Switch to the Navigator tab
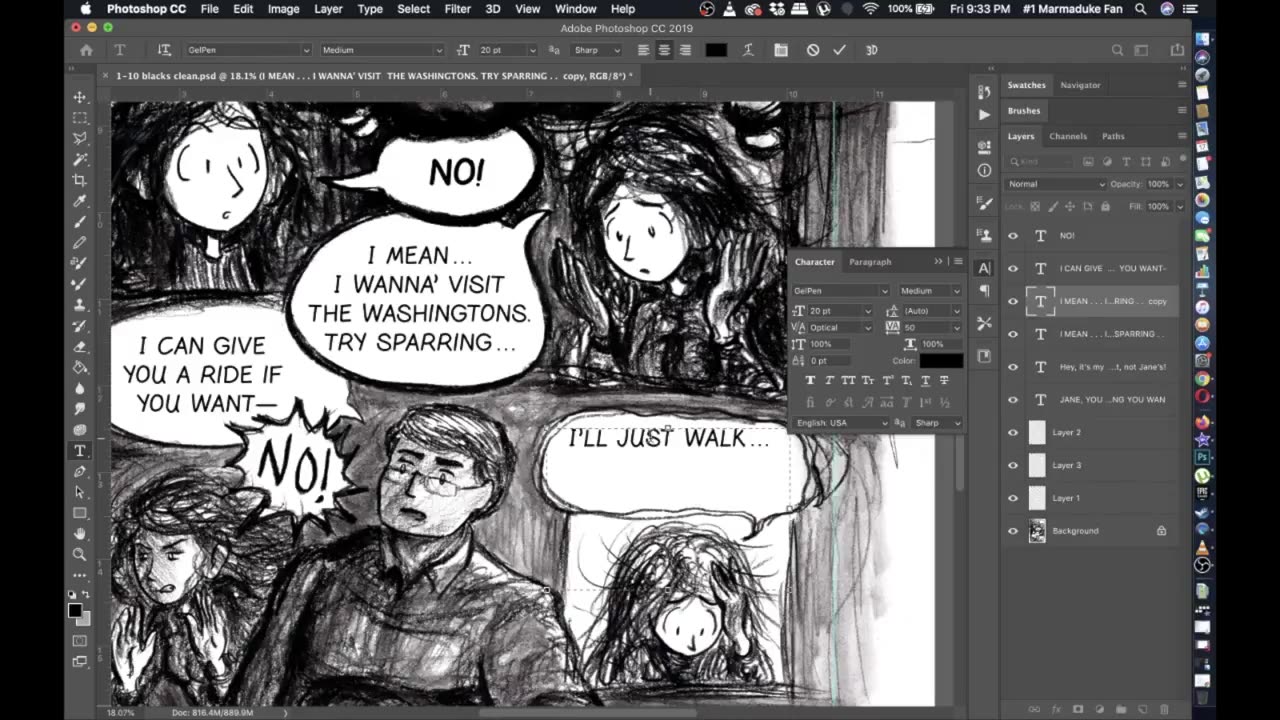 pyautogui.click(x=1080, y=86)
